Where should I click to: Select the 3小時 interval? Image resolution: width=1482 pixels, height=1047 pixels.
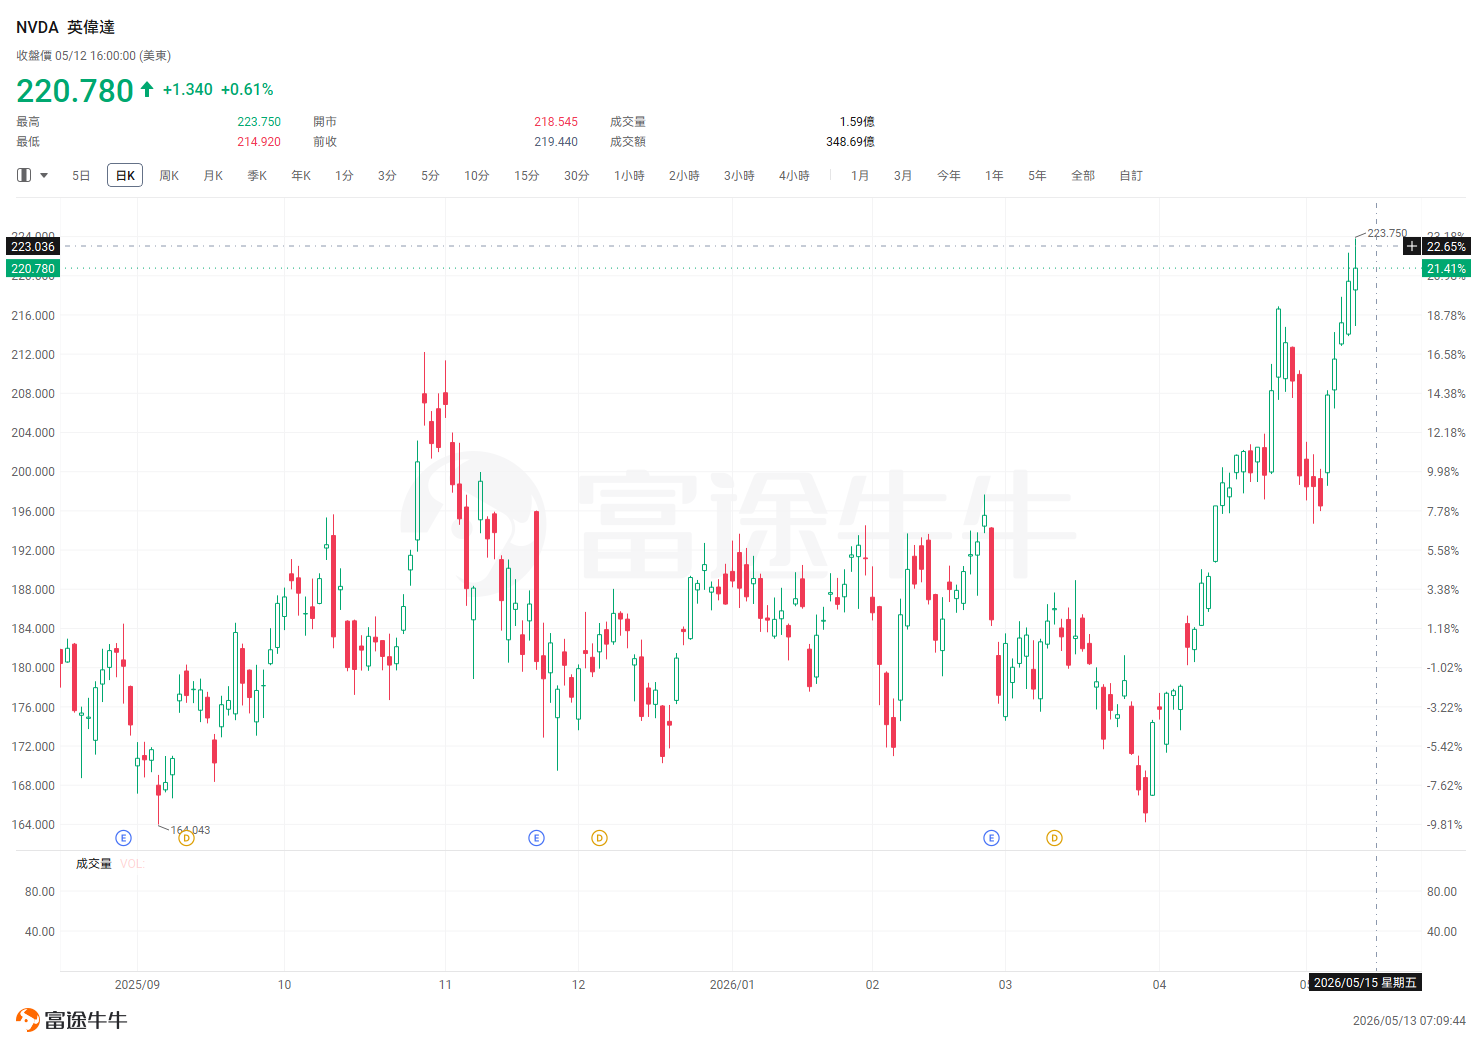click(x=739, y=176)
